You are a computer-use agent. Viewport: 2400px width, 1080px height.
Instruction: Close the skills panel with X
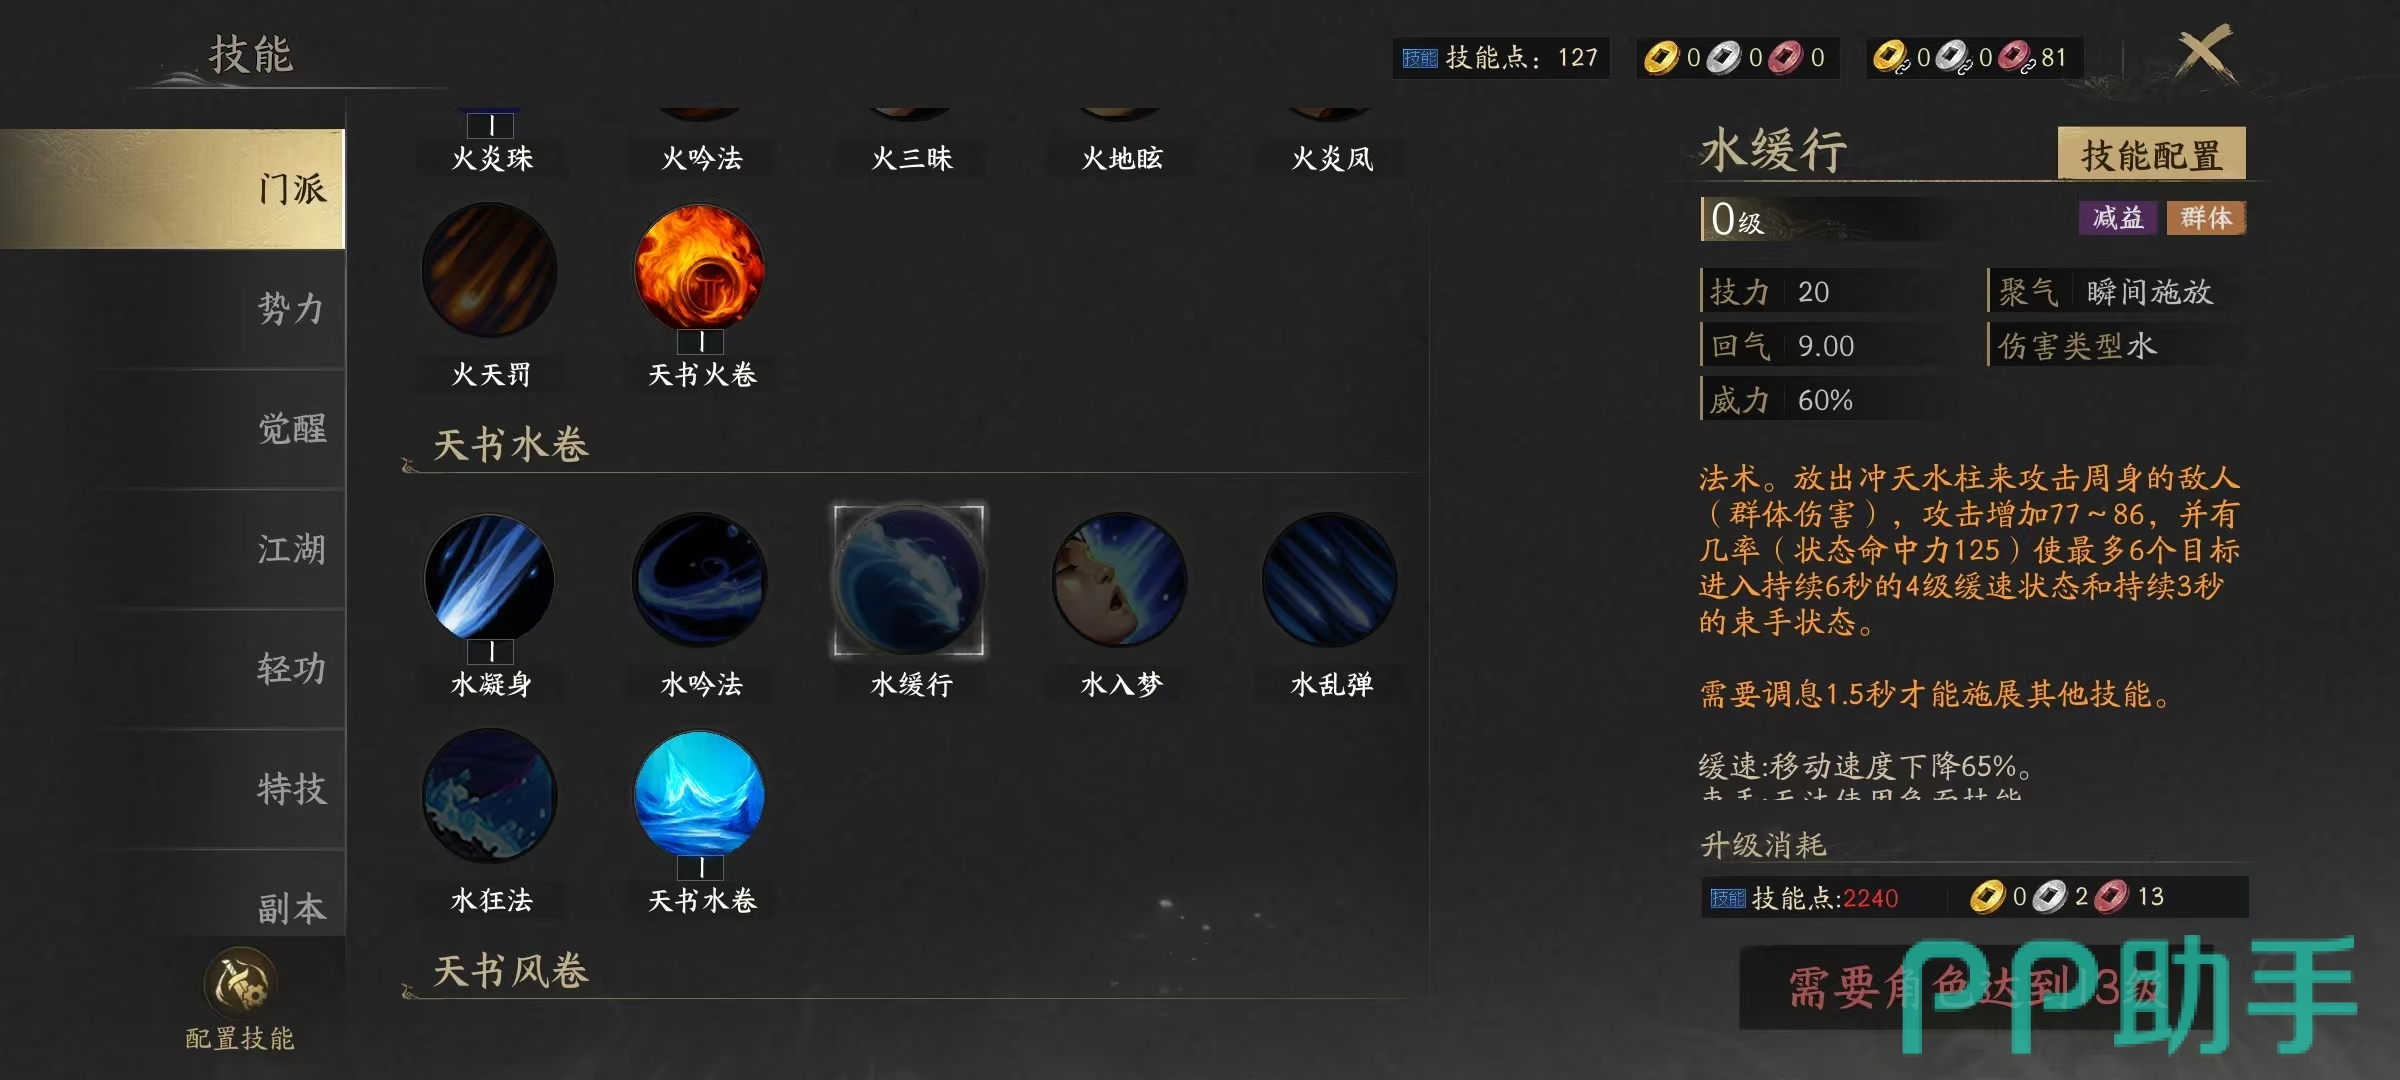click(2205, 55)
